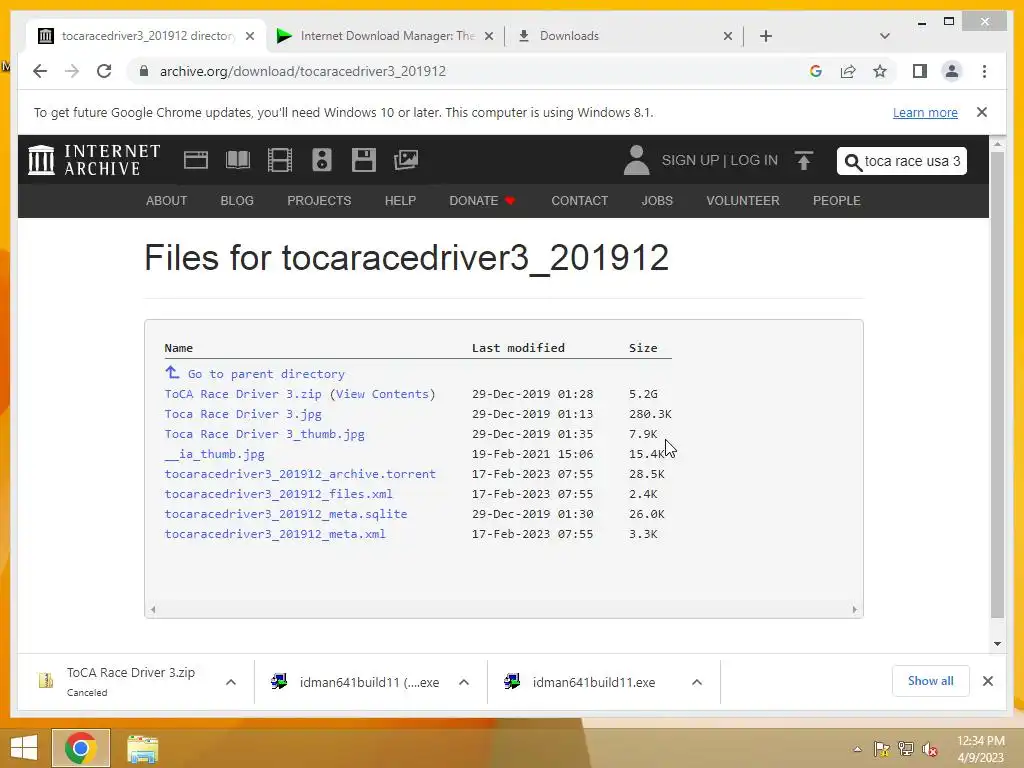Reload the page
This screenshot has height=768, width=1024.
104,71
